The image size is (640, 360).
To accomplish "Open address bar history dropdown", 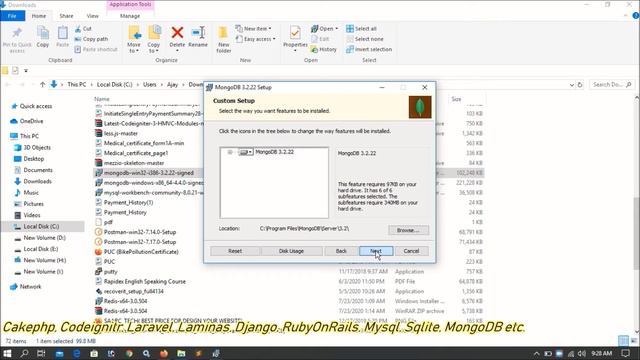I will (x=571, y=85).
